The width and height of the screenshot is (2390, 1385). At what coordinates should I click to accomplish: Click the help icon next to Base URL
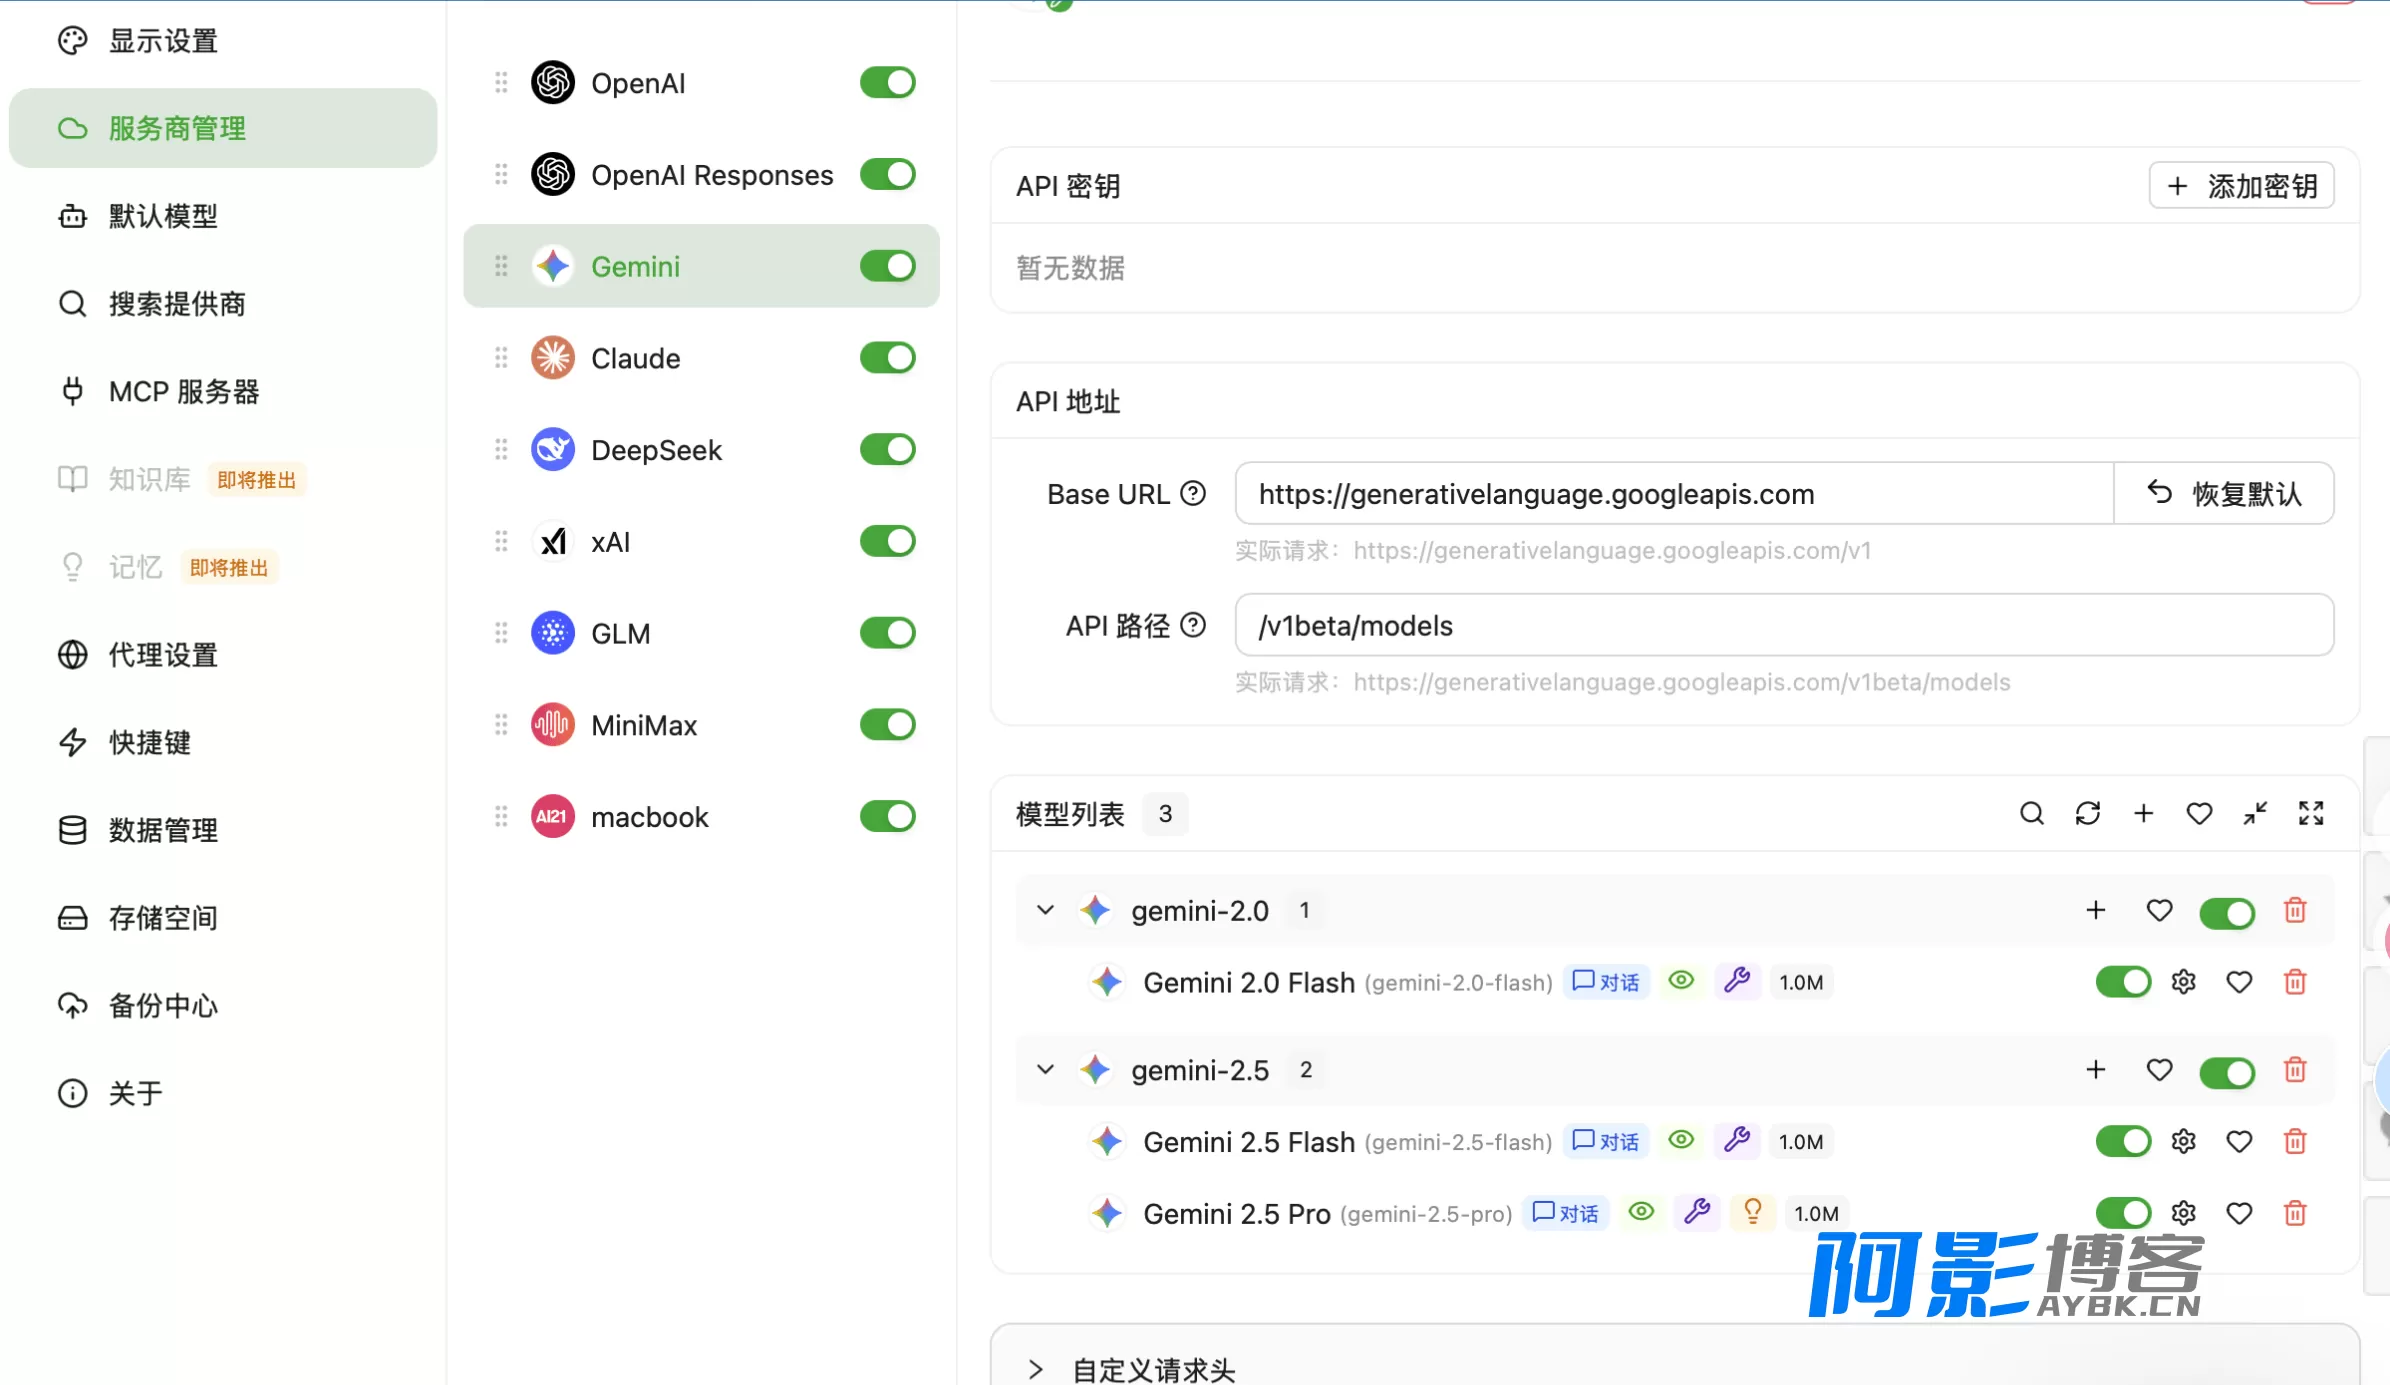point(1193,493)
